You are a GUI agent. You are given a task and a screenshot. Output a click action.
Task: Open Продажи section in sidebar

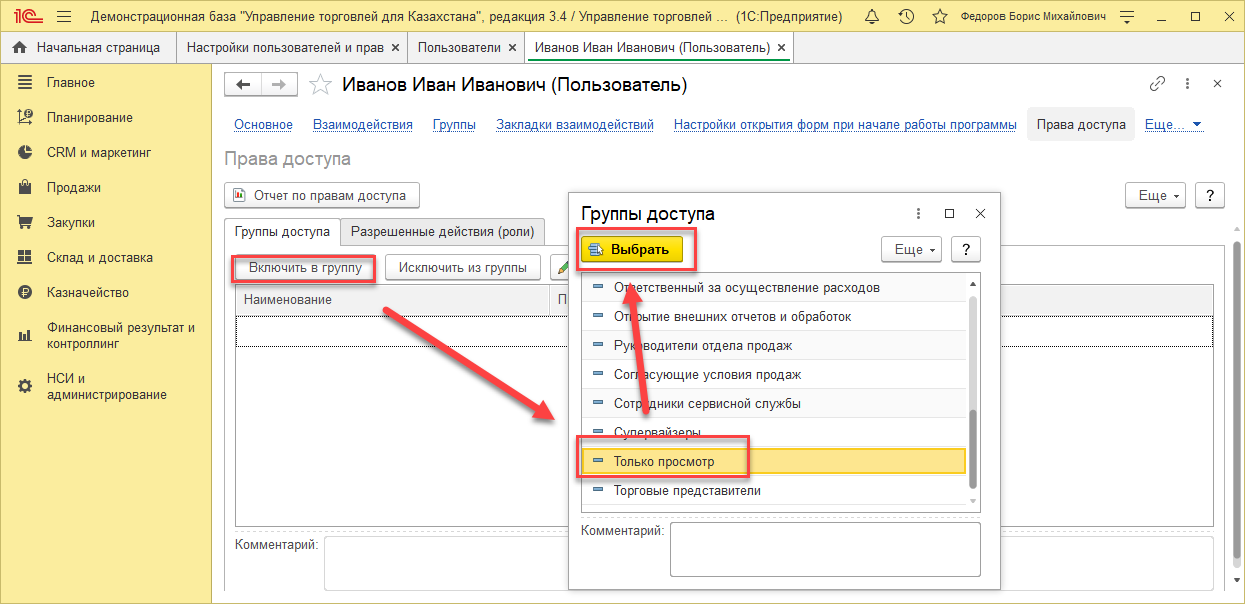[x=73, y=188]
